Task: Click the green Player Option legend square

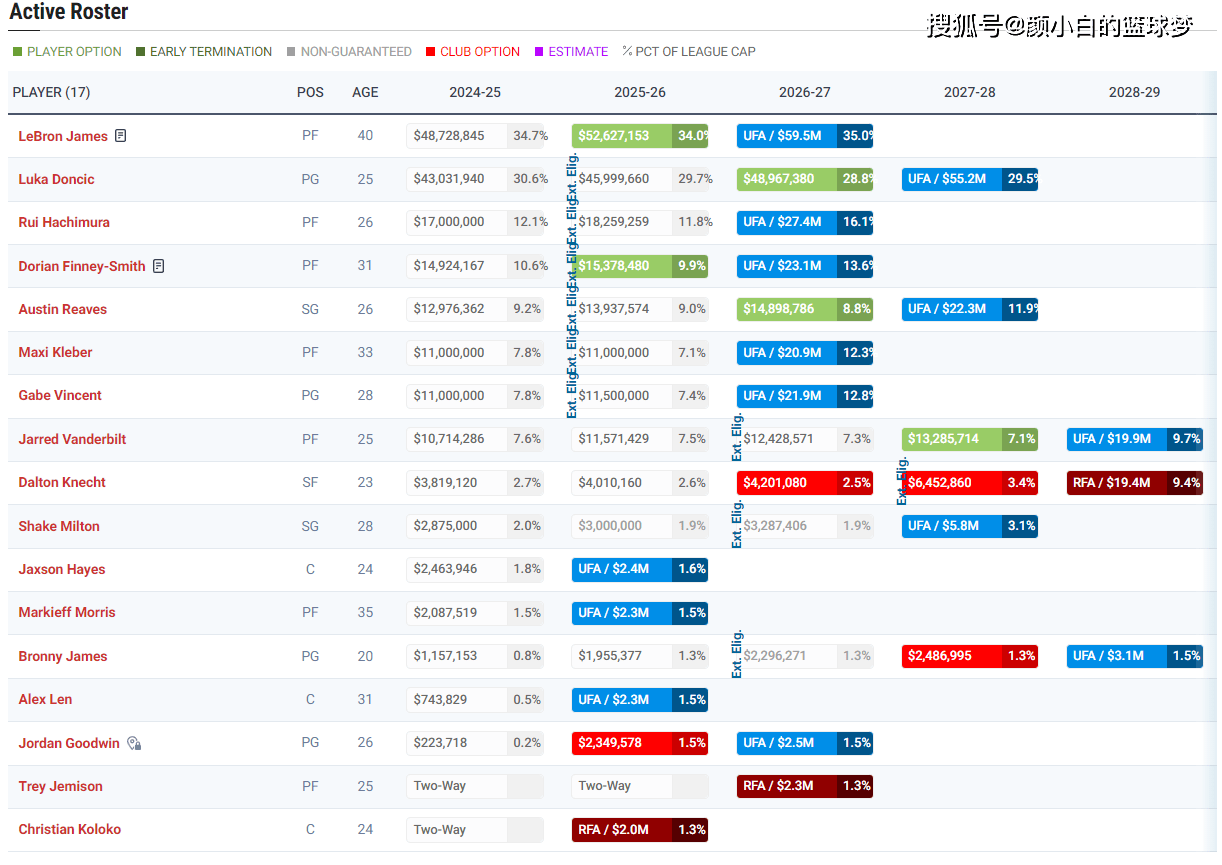Action: (17, 52)
